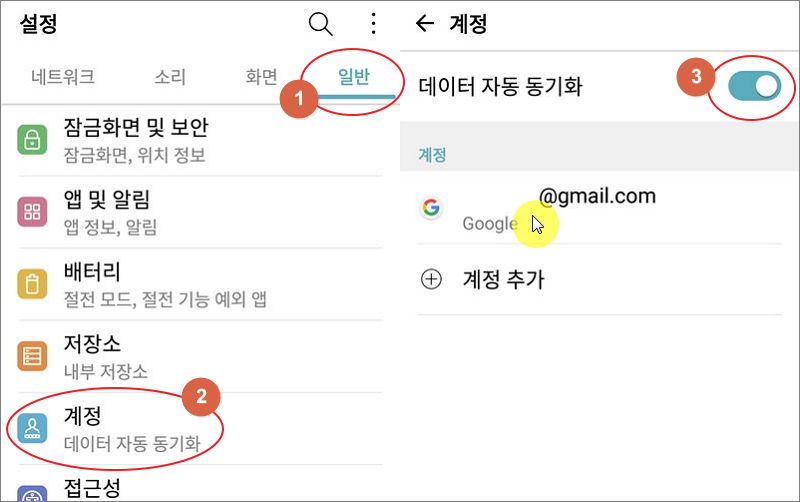Open the @gmail.com Google account entry
The image size is (800, 502).
click(599, 208)
